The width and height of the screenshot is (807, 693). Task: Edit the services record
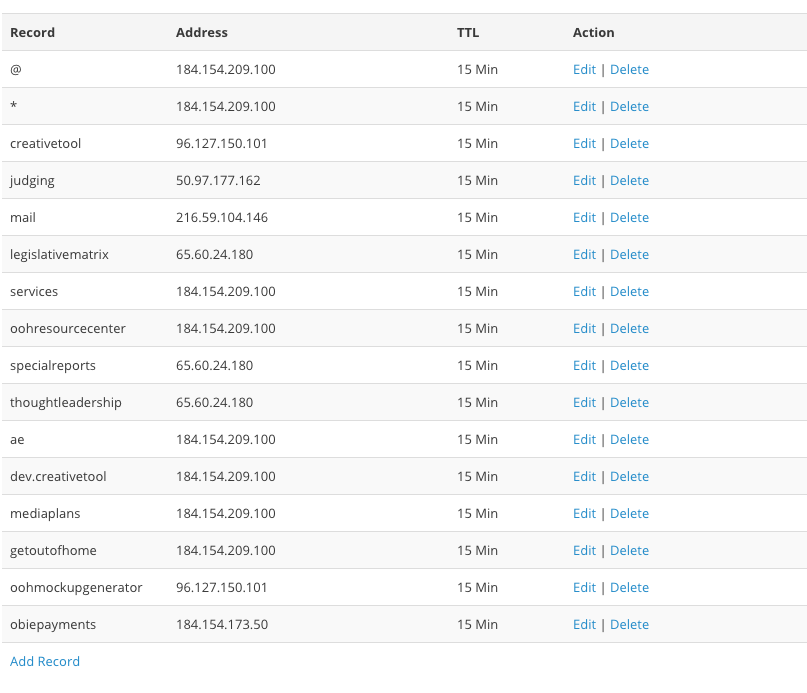(x=584, y=292)
